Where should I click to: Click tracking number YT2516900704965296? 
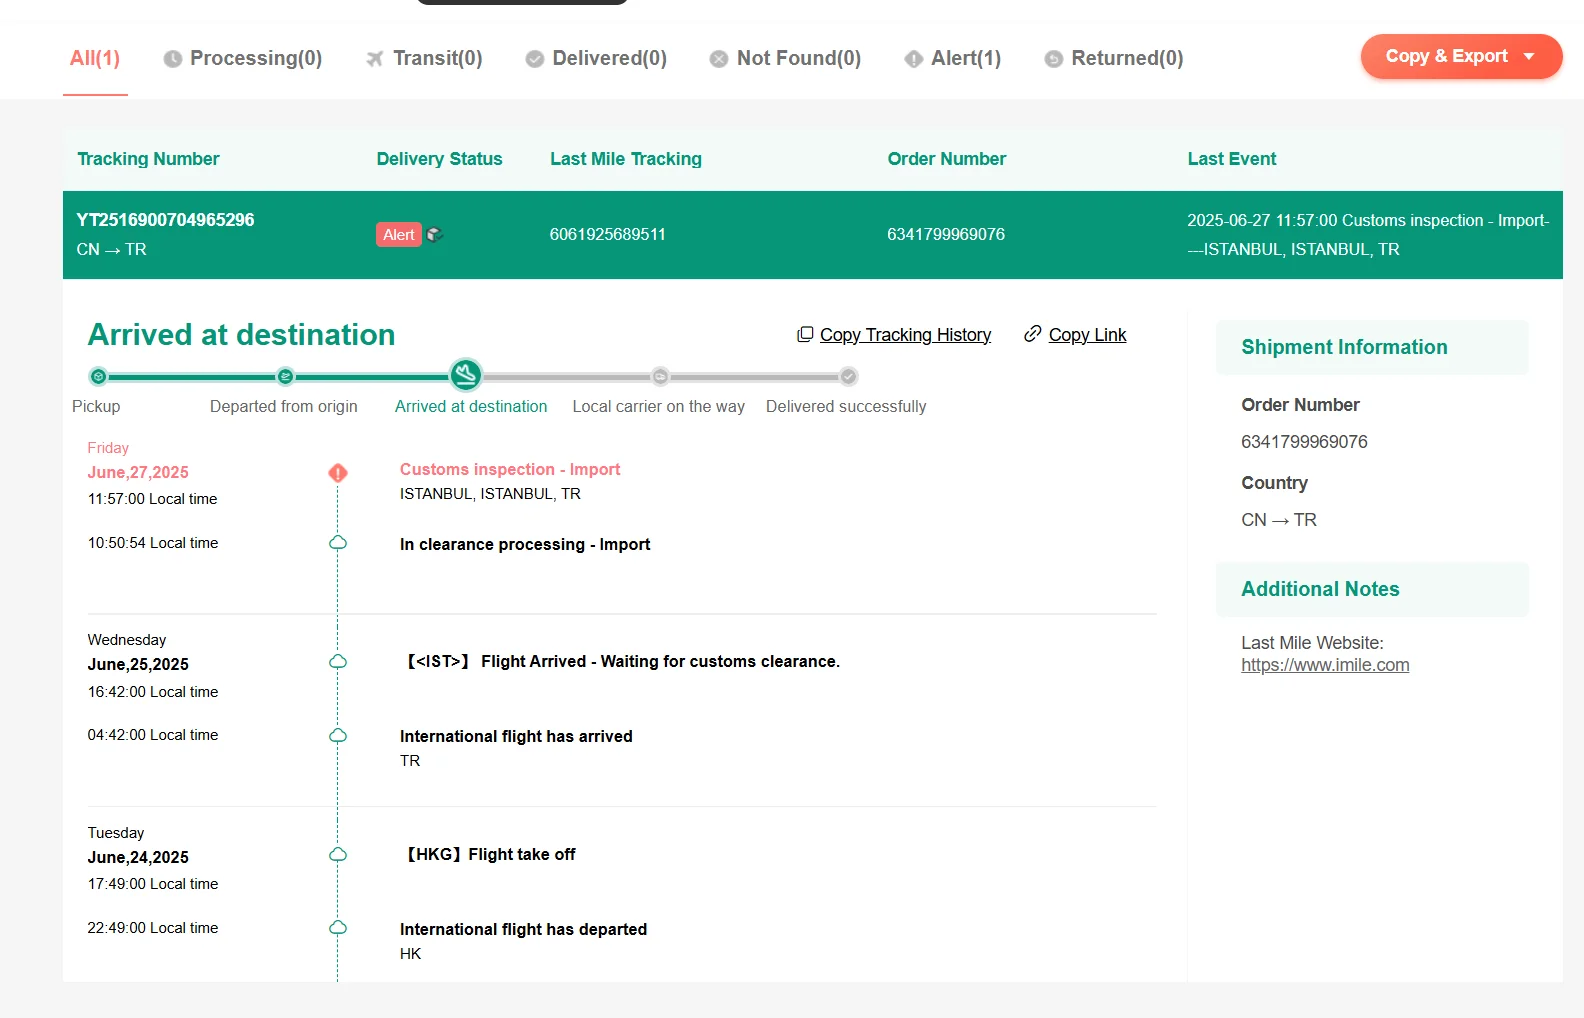click(x=165, y=220)
